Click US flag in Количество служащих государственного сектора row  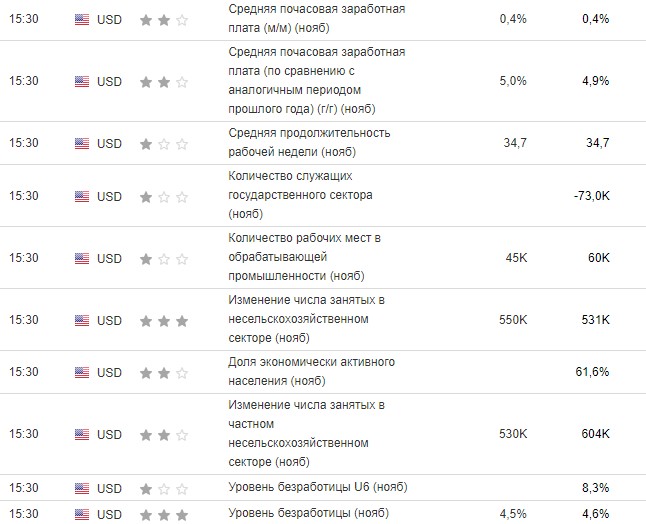(82, 196)
